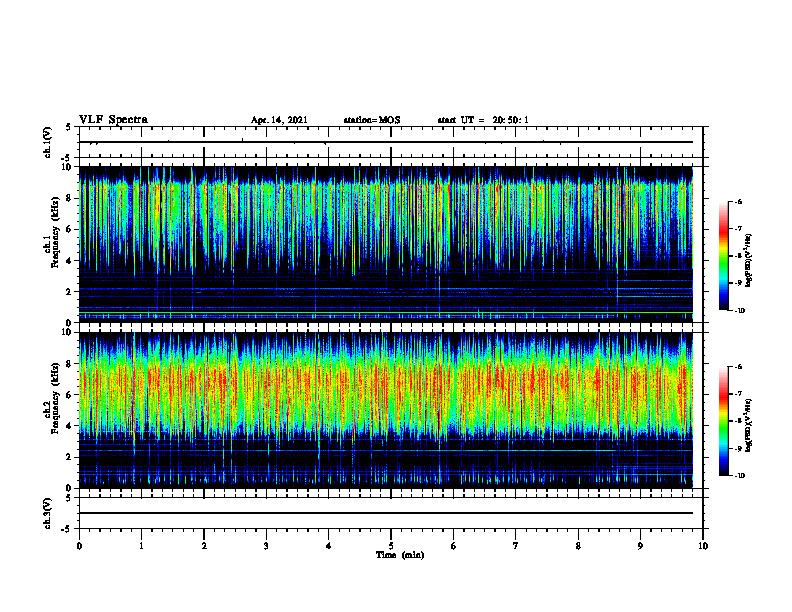Click the "-9" label on ch.2 colorbar
Viewport: 792px width, 612px height.
coord(738,448)
